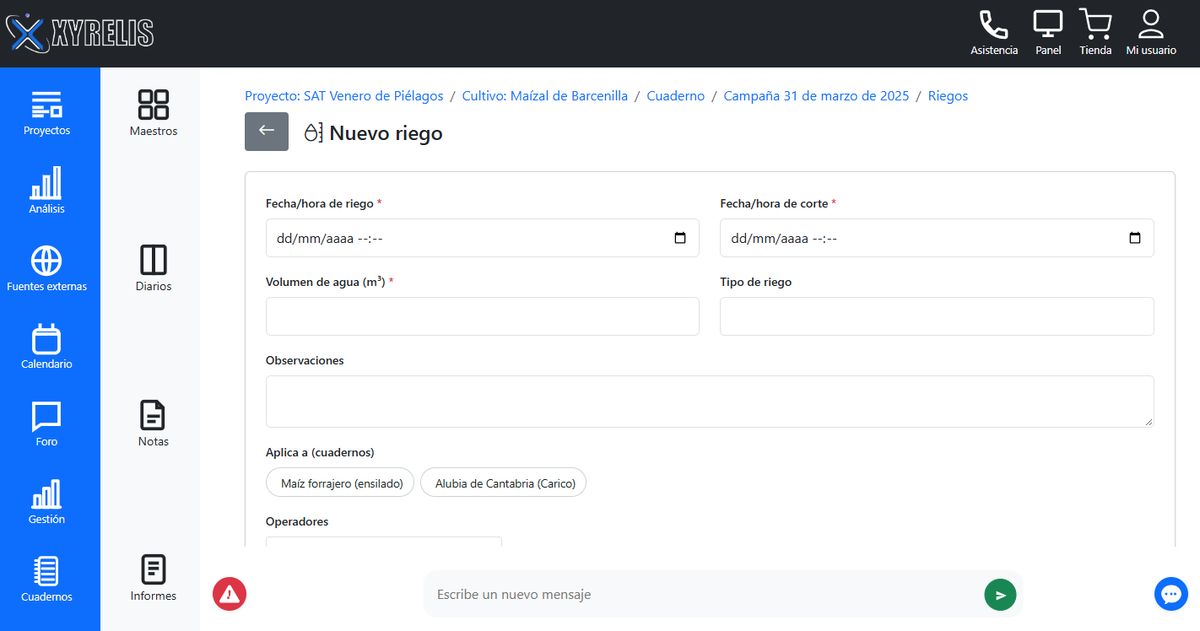Open Notas document icon
1200x631 pixels.
[x=153, y=423]
